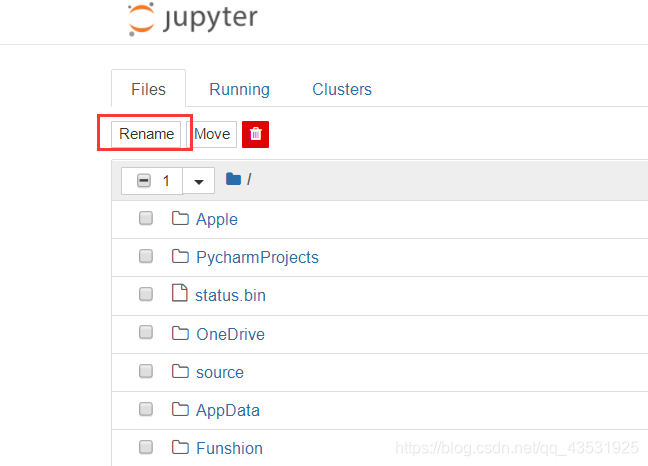Click the AppData folder icon
This screenshot has width=648, height=466.
coord(180,409)
